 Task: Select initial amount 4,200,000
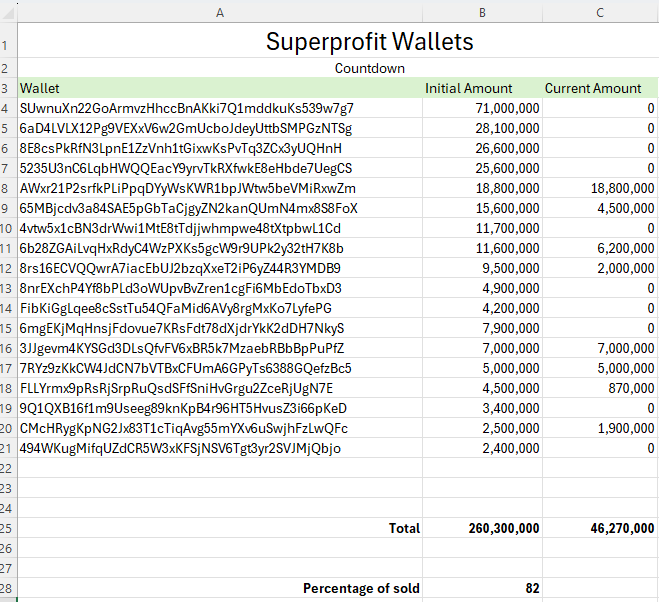point(482,308)
